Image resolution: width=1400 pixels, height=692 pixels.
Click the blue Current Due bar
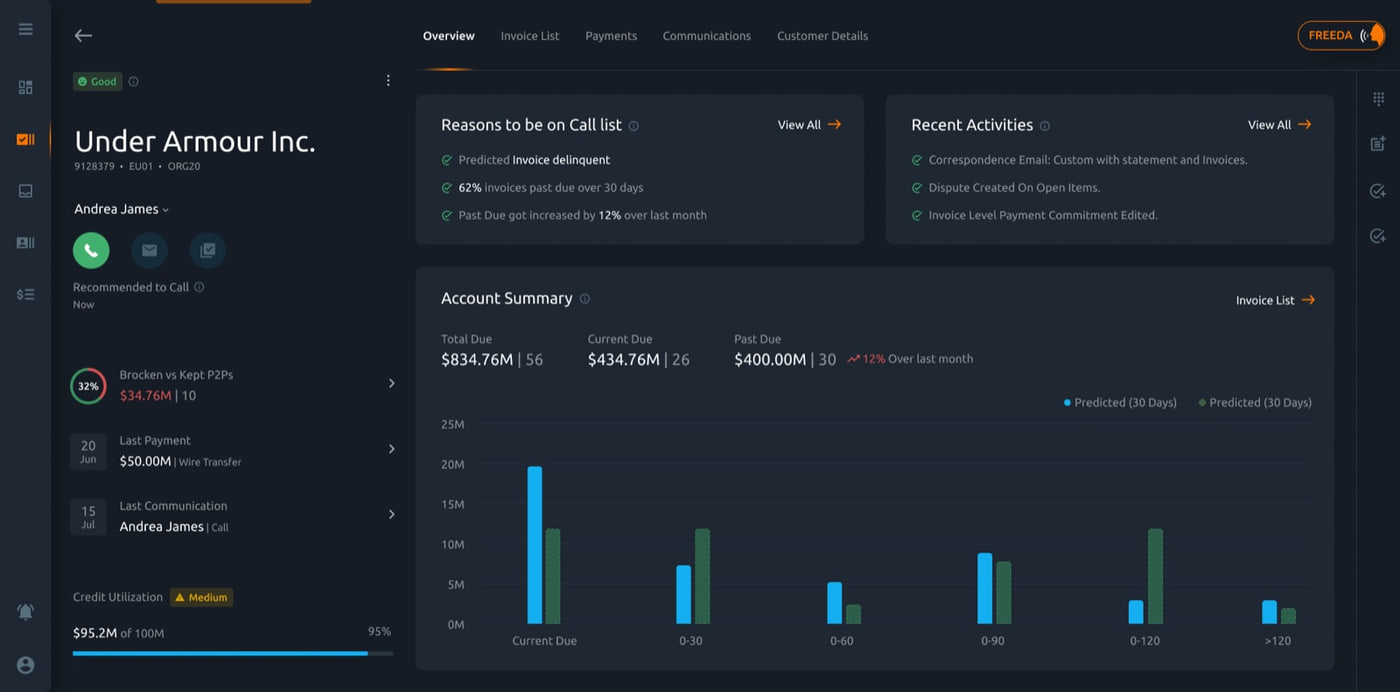[535, 545]
